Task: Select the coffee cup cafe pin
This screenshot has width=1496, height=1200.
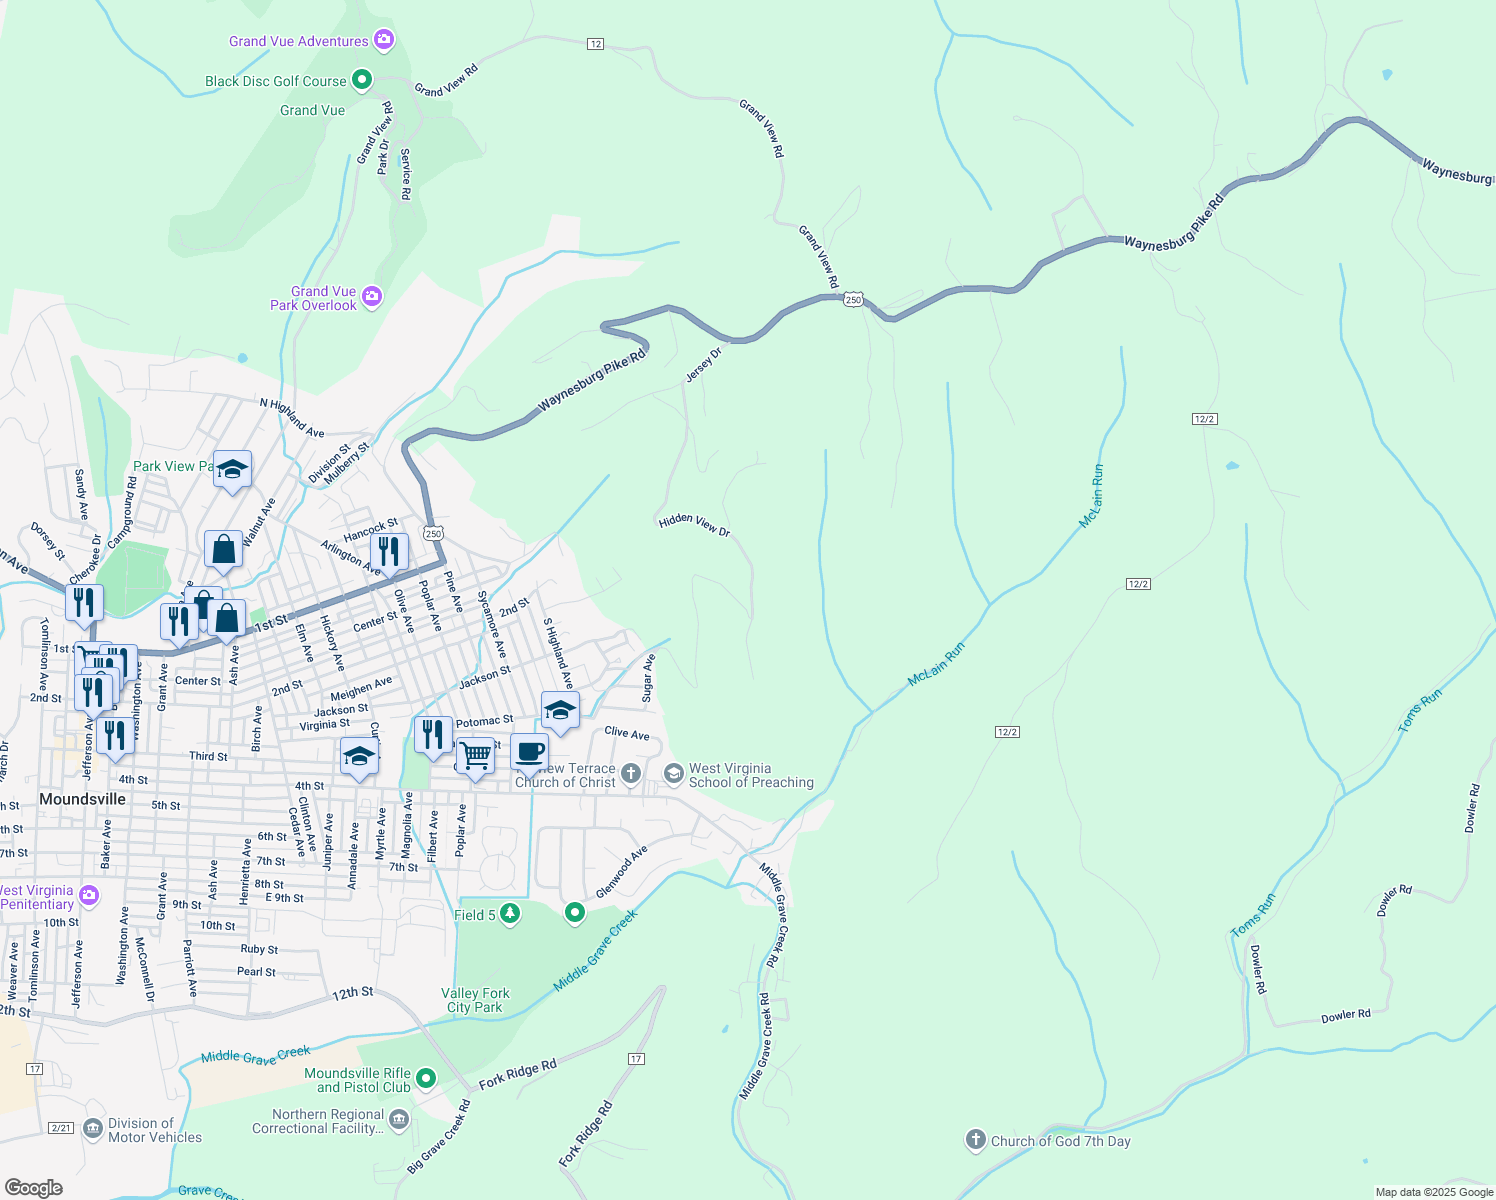Action: click(530, 753)
